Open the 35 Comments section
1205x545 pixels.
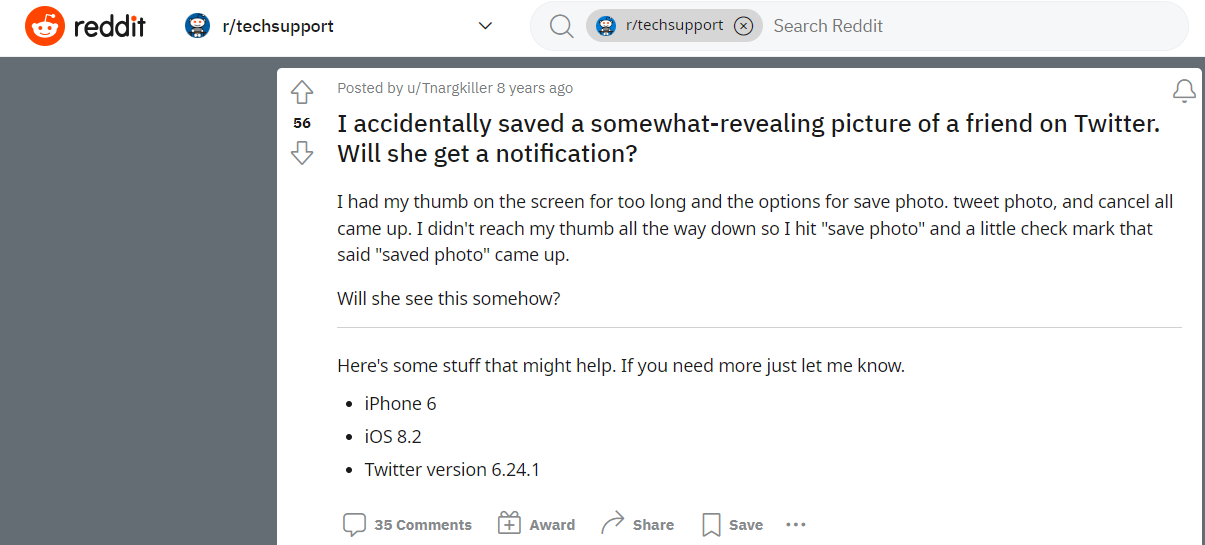[407, 524]
